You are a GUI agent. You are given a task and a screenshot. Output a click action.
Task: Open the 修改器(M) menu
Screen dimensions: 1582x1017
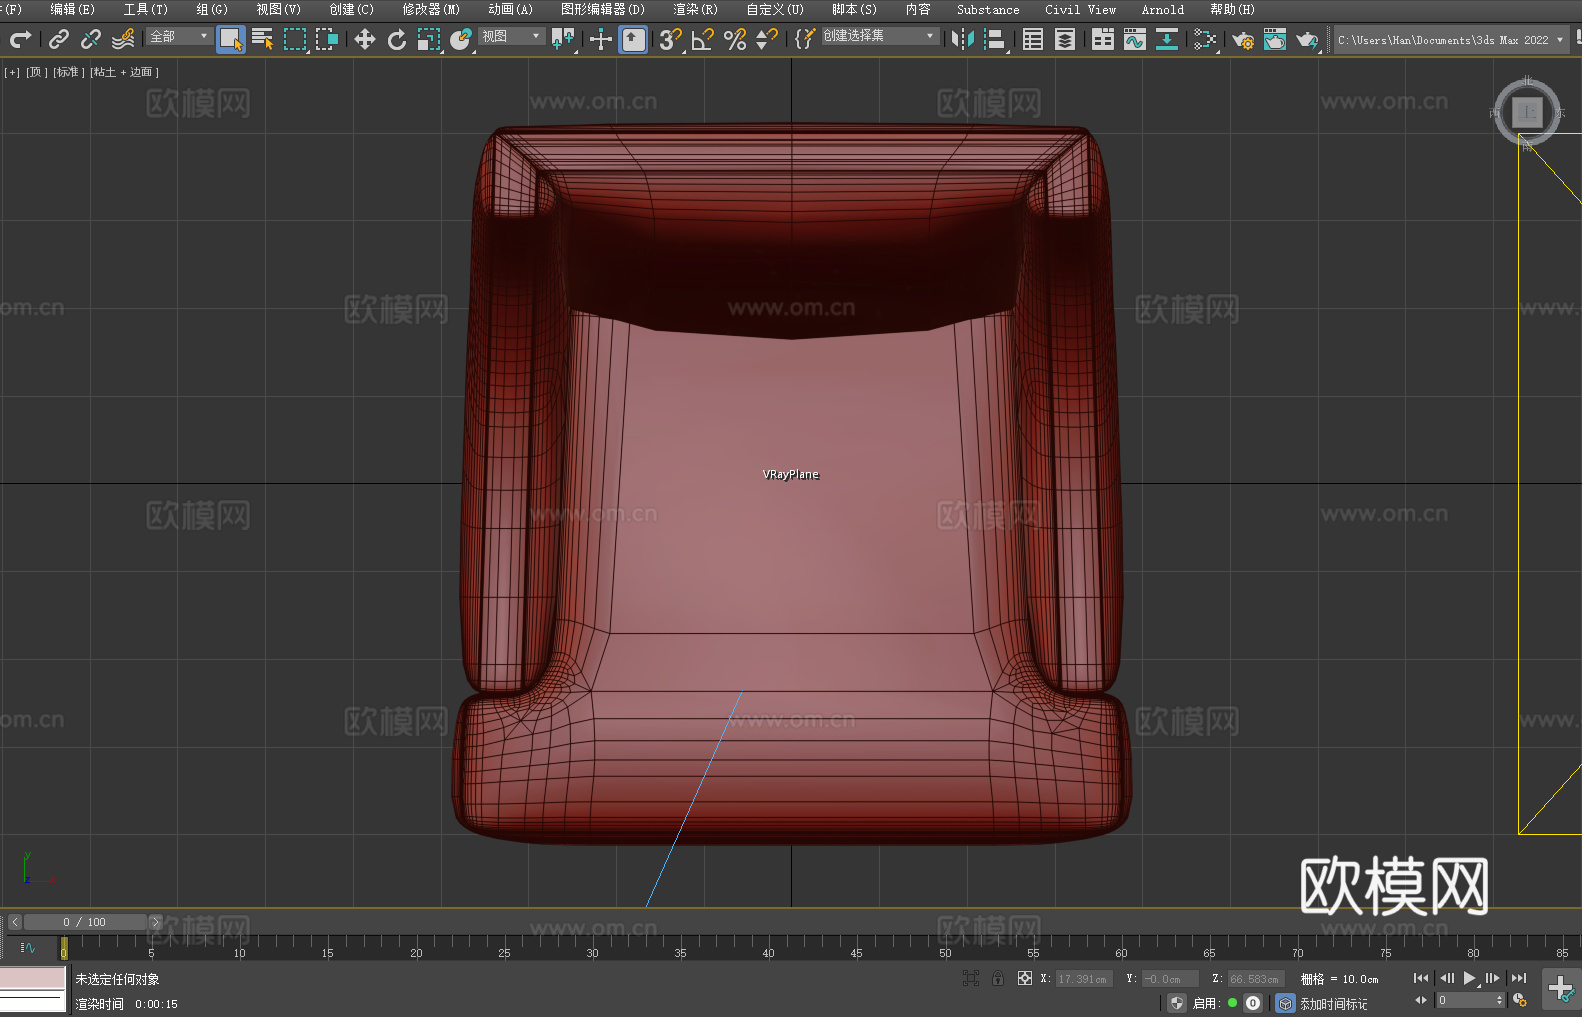click(x=431, y=9)
